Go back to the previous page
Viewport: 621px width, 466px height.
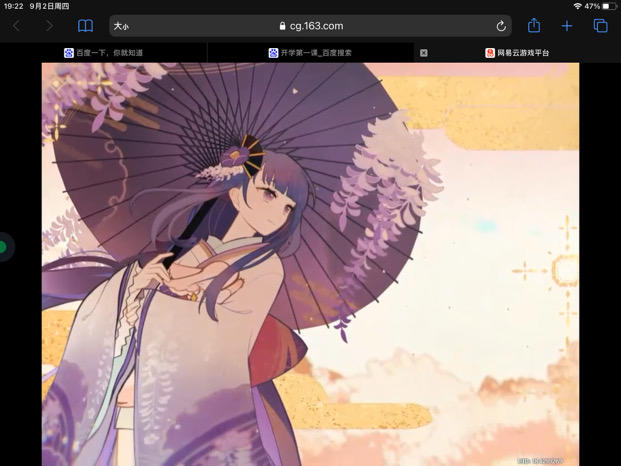[x=17, y=26]
